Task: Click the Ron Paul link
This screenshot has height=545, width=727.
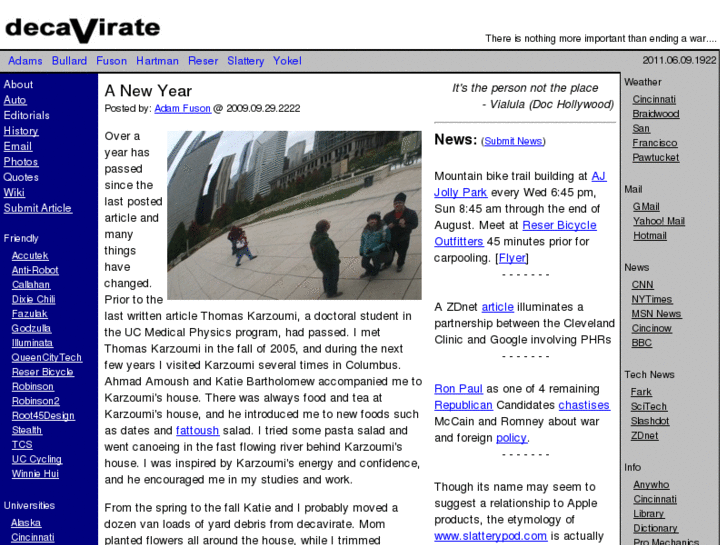Action: coord(459,389)
